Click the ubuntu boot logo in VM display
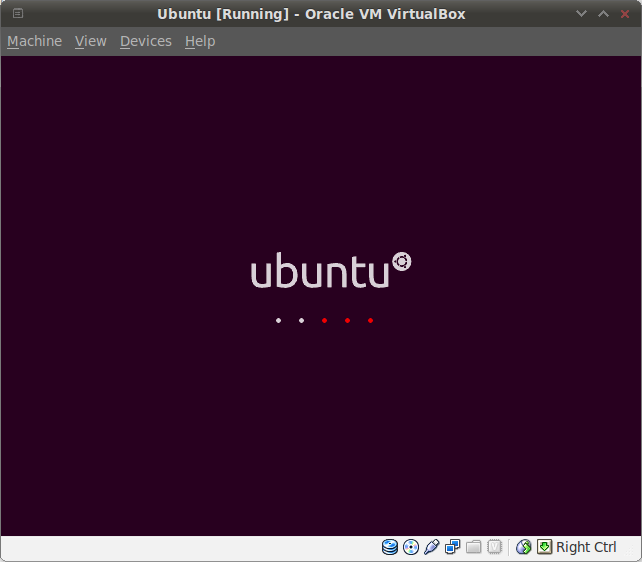The image size is (642, 562). (x=331, y=270)
